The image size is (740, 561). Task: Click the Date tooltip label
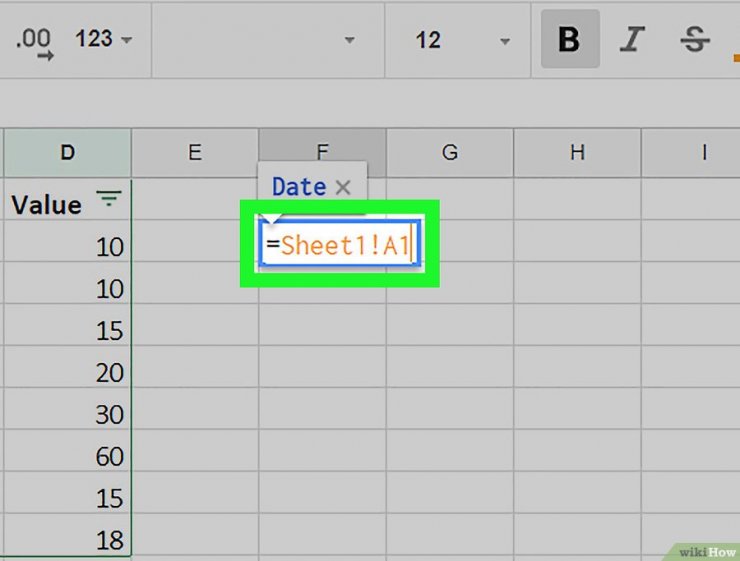[299, 187]
